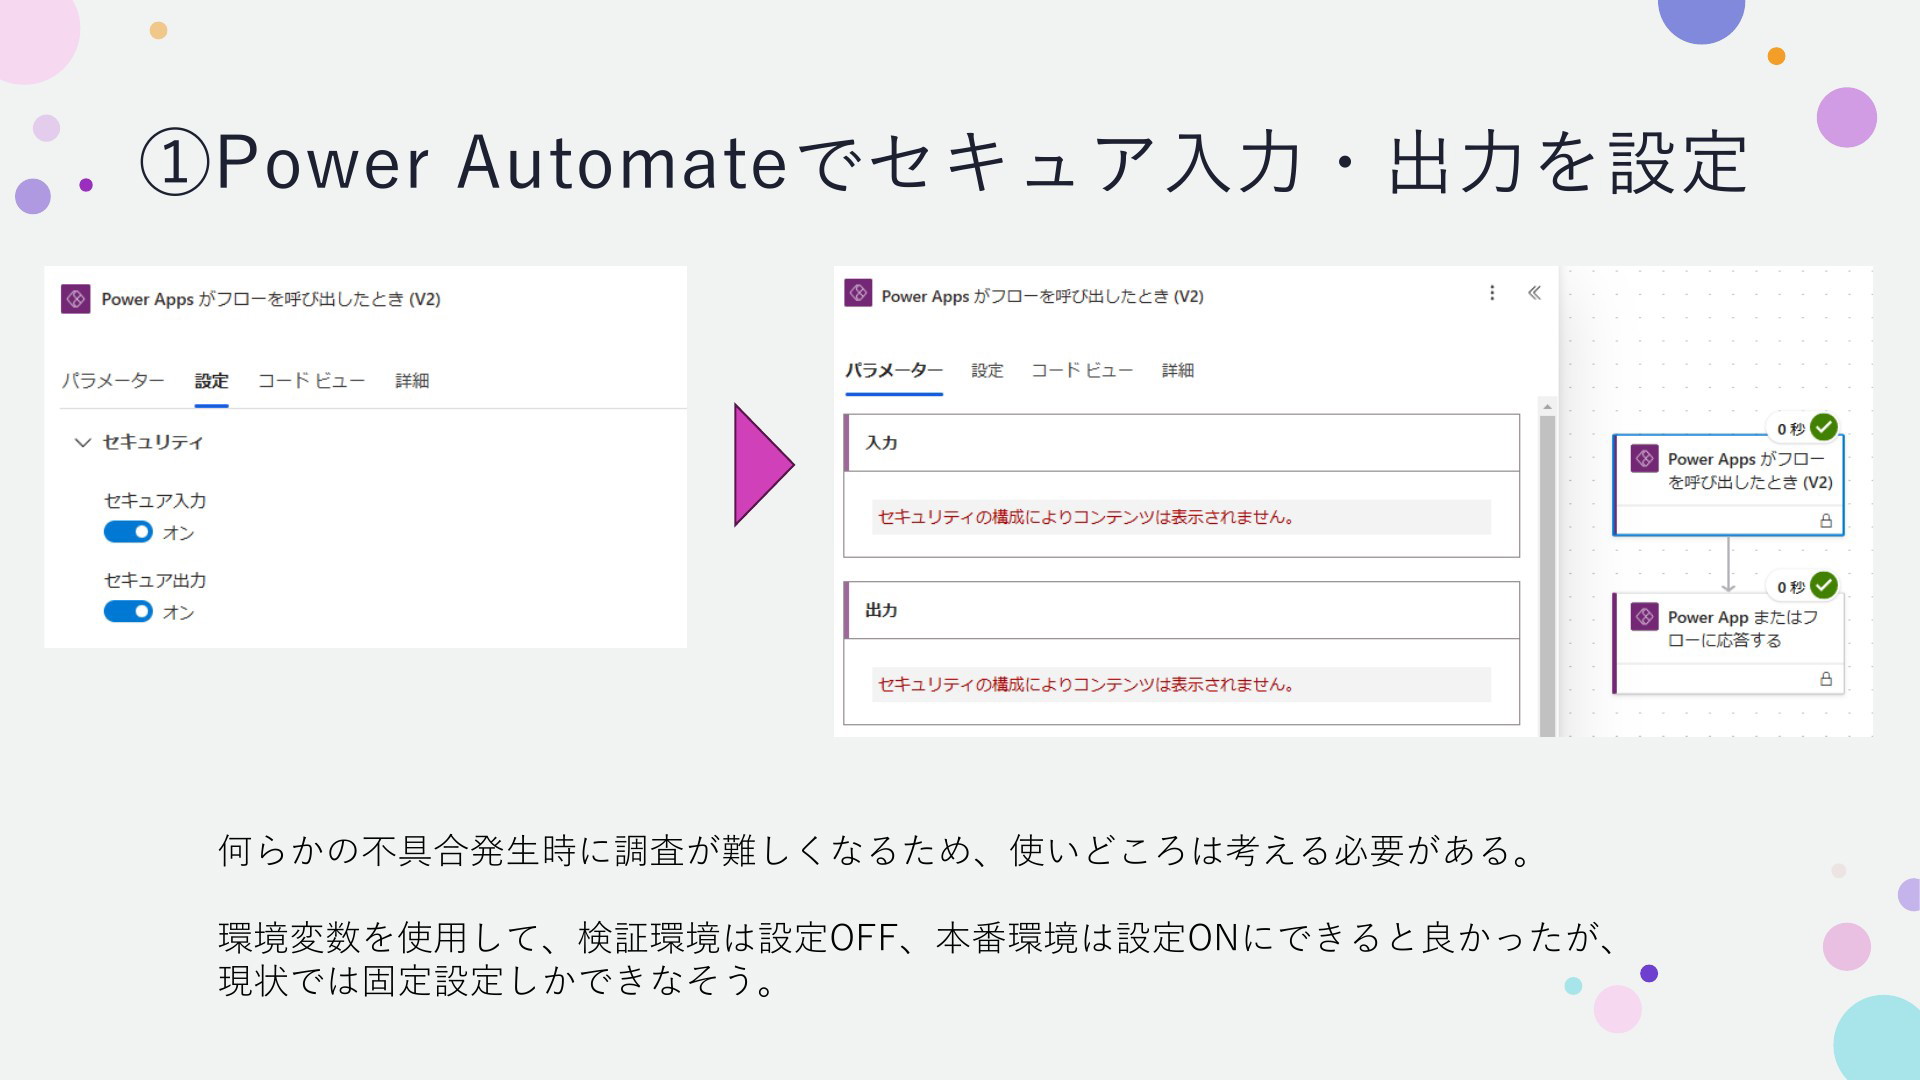
Task: Click Power Apps icon on response flow card
Action: 1645,617
